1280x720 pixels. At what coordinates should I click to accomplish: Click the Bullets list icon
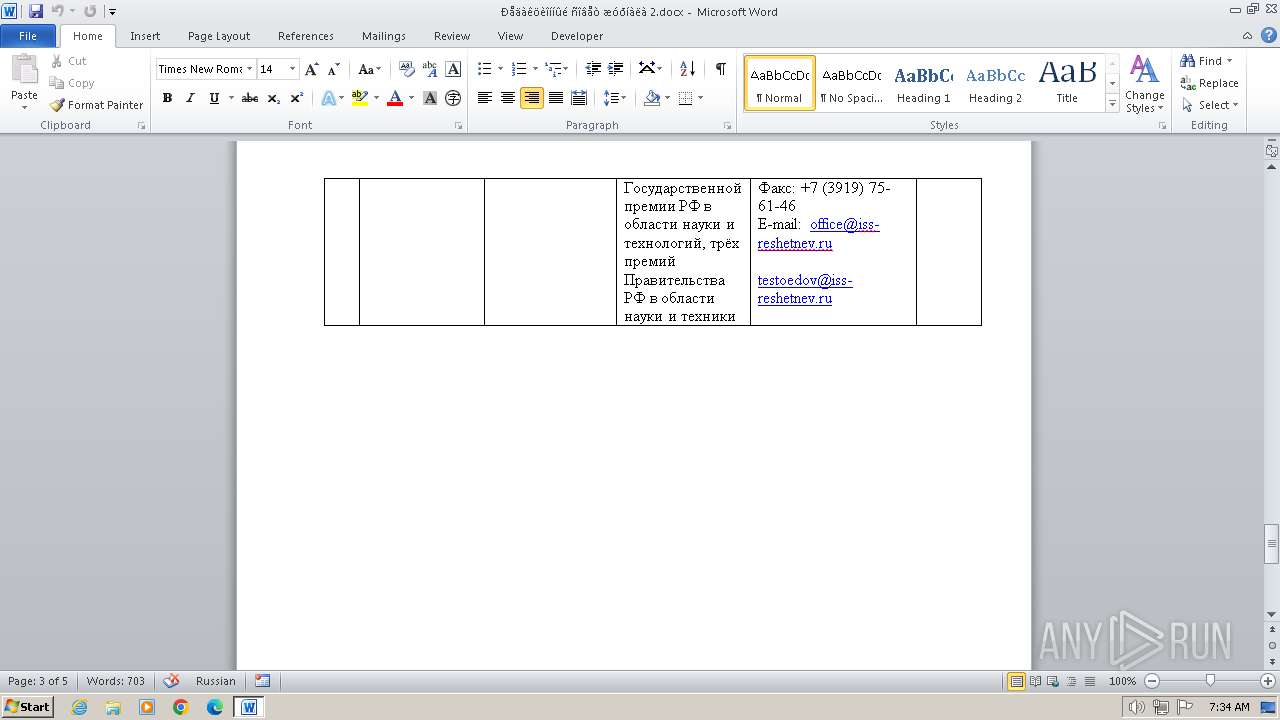coord(485,69)
